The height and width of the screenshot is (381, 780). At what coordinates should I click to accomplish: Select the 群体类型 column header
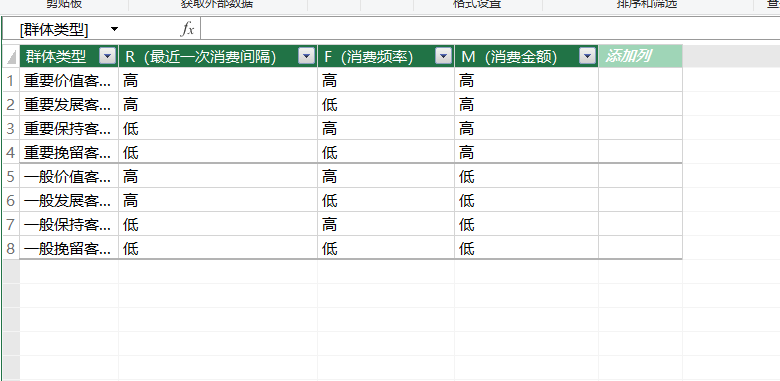click(69, 56)
